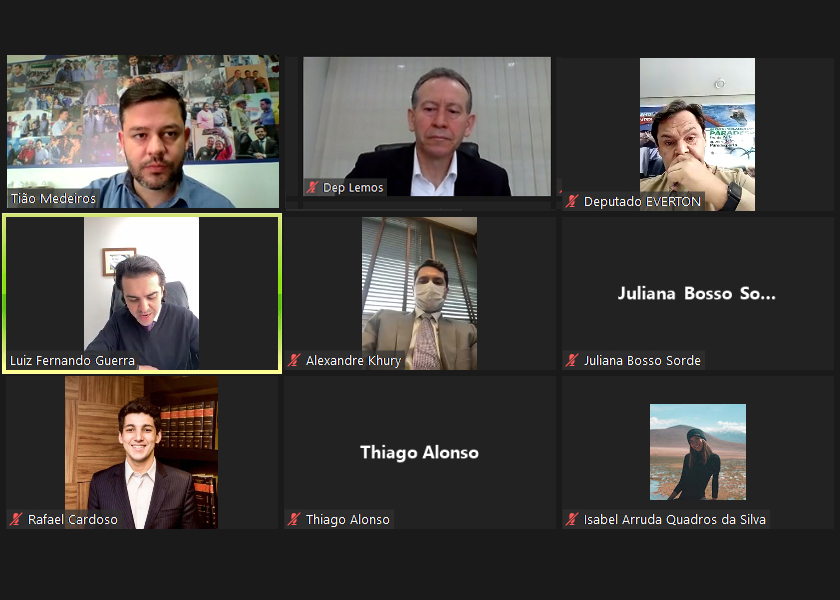Viewport: 840px width, 600px height.
Task: Select active speaker Luiz Fernando Guerra tile
Action: 142,293
